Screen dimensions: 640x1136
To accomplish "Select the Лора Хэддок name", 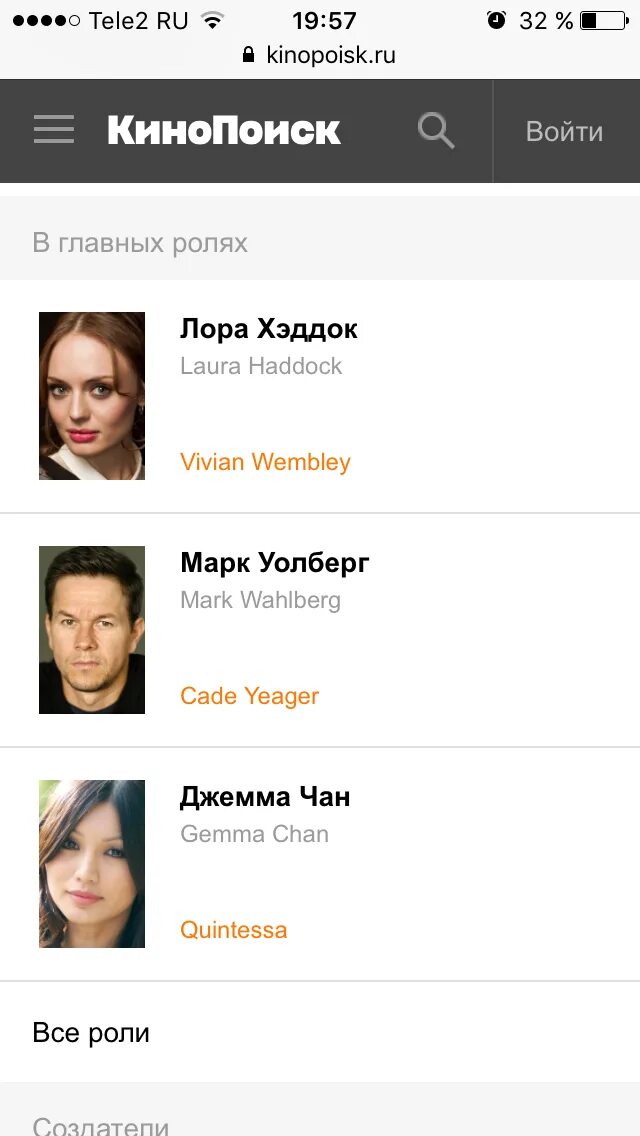I will tap(269, 329).
